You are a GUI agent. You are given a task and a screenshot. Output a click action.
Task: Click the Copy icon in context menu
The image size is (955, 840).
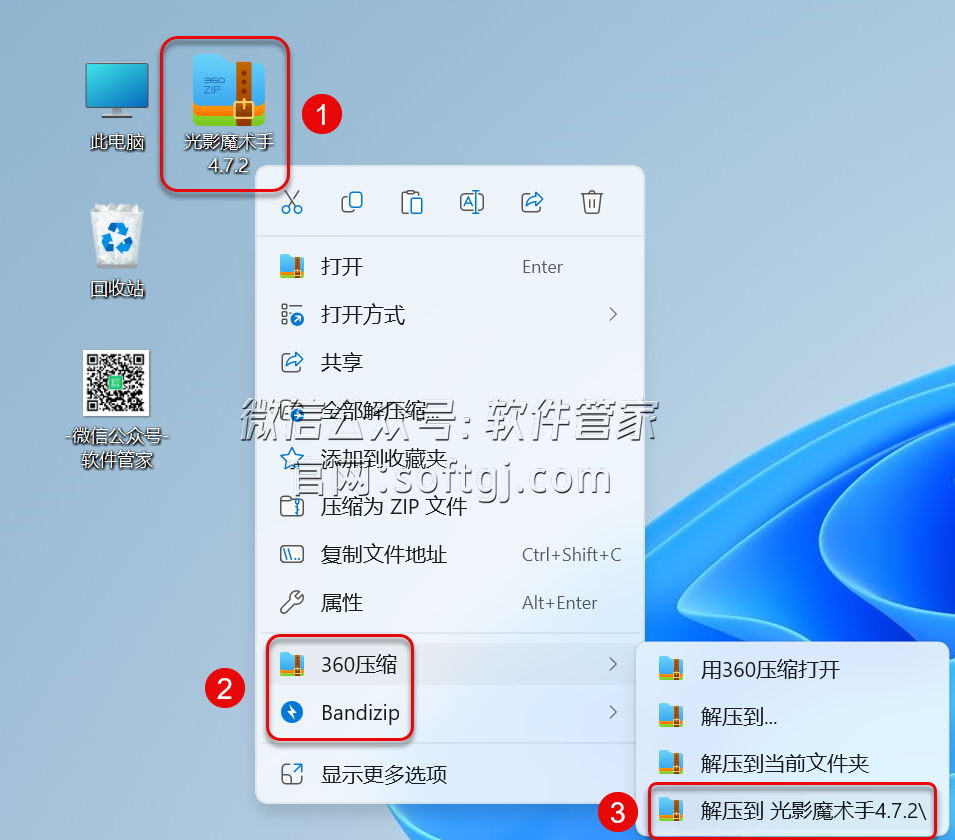[352, 202]
